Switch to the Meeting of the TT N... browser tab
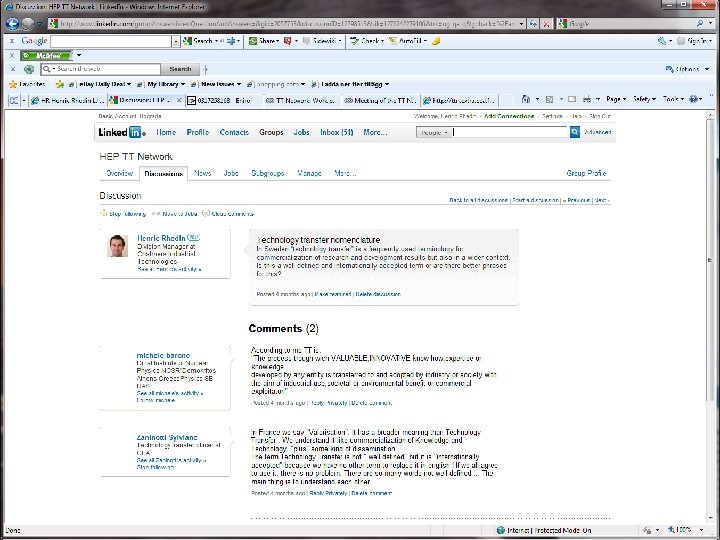 [x=380, y=100]
